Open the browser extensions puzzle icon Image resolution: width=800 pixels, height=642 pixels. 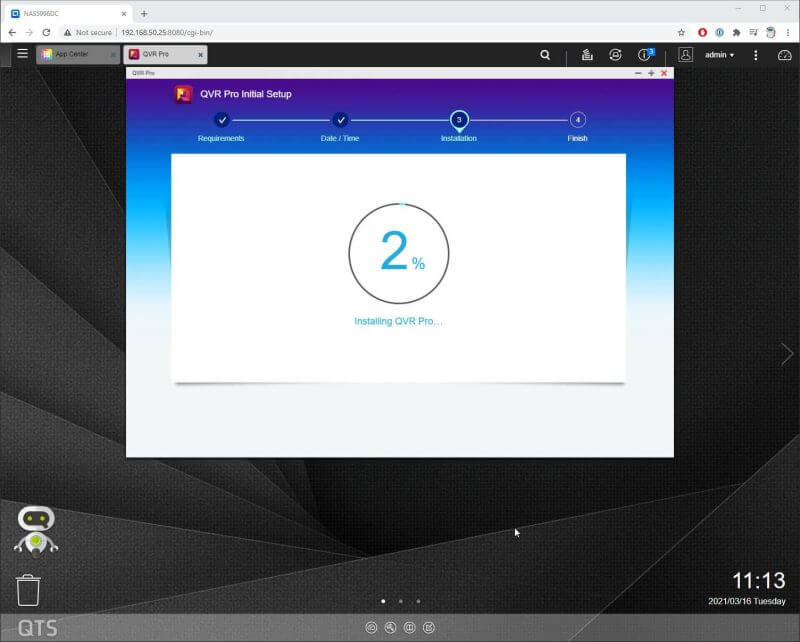pos(736,32)
